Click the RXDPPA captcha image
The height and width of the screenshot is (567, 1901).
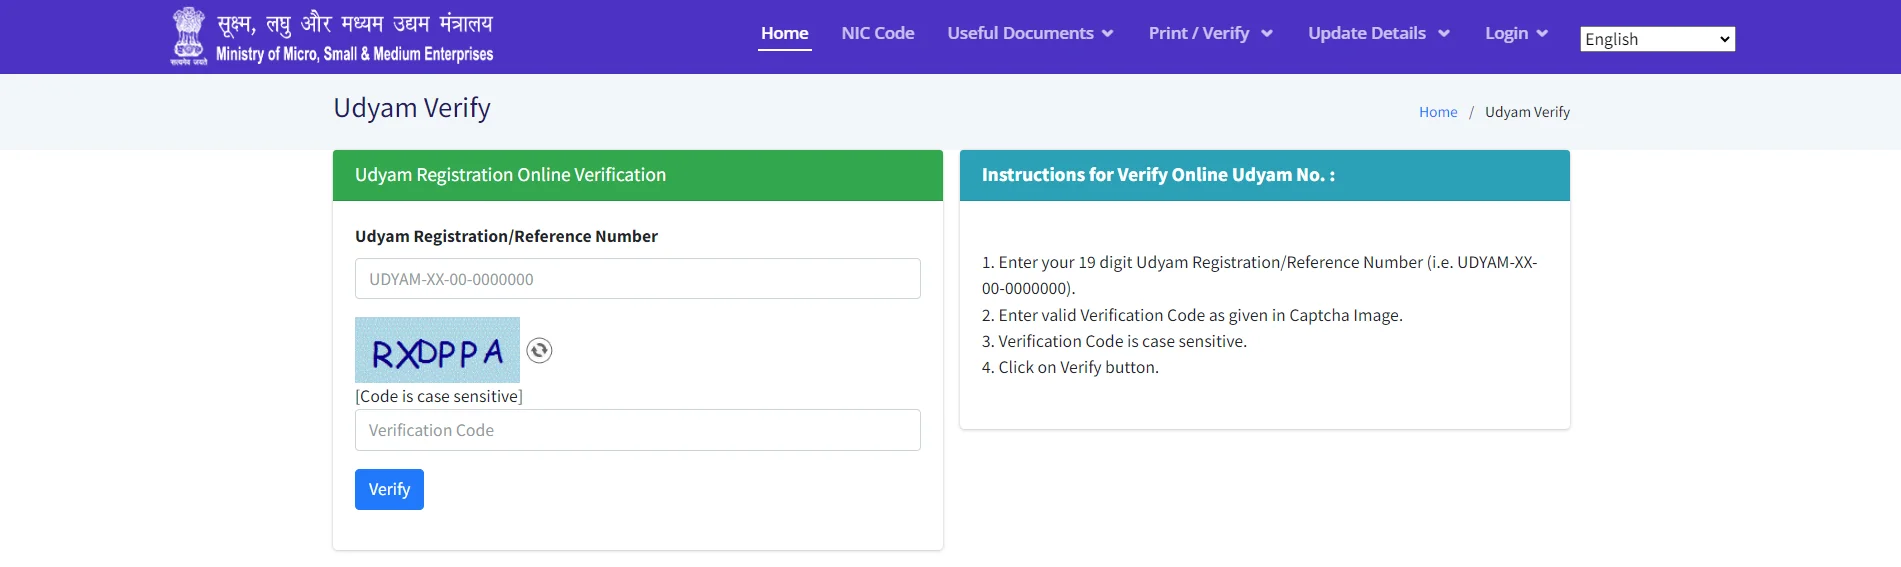437,350
